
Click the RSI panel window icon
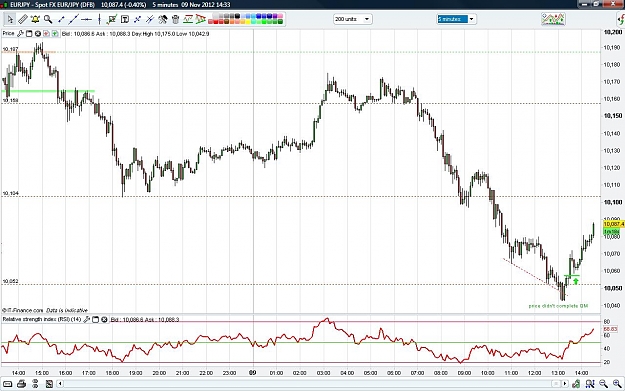point(96,320)
